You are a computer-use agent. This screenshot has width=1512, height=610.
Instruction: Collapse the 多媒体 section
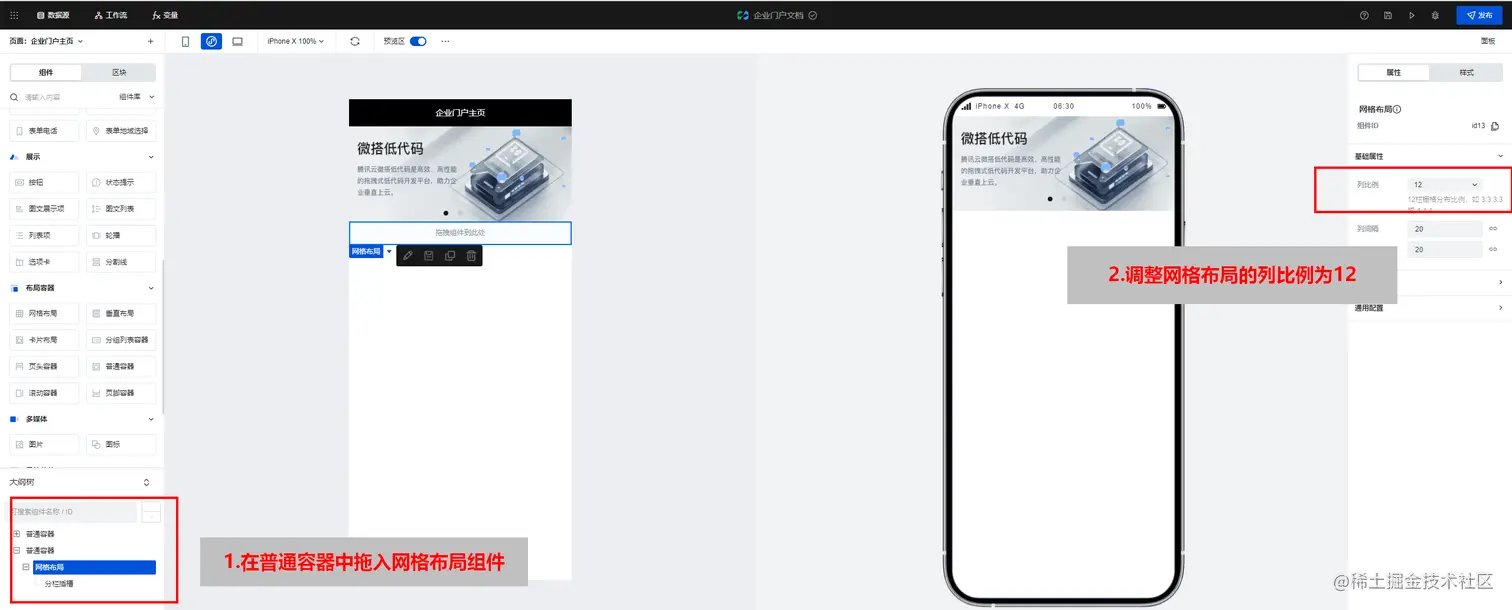click(151, 419)
